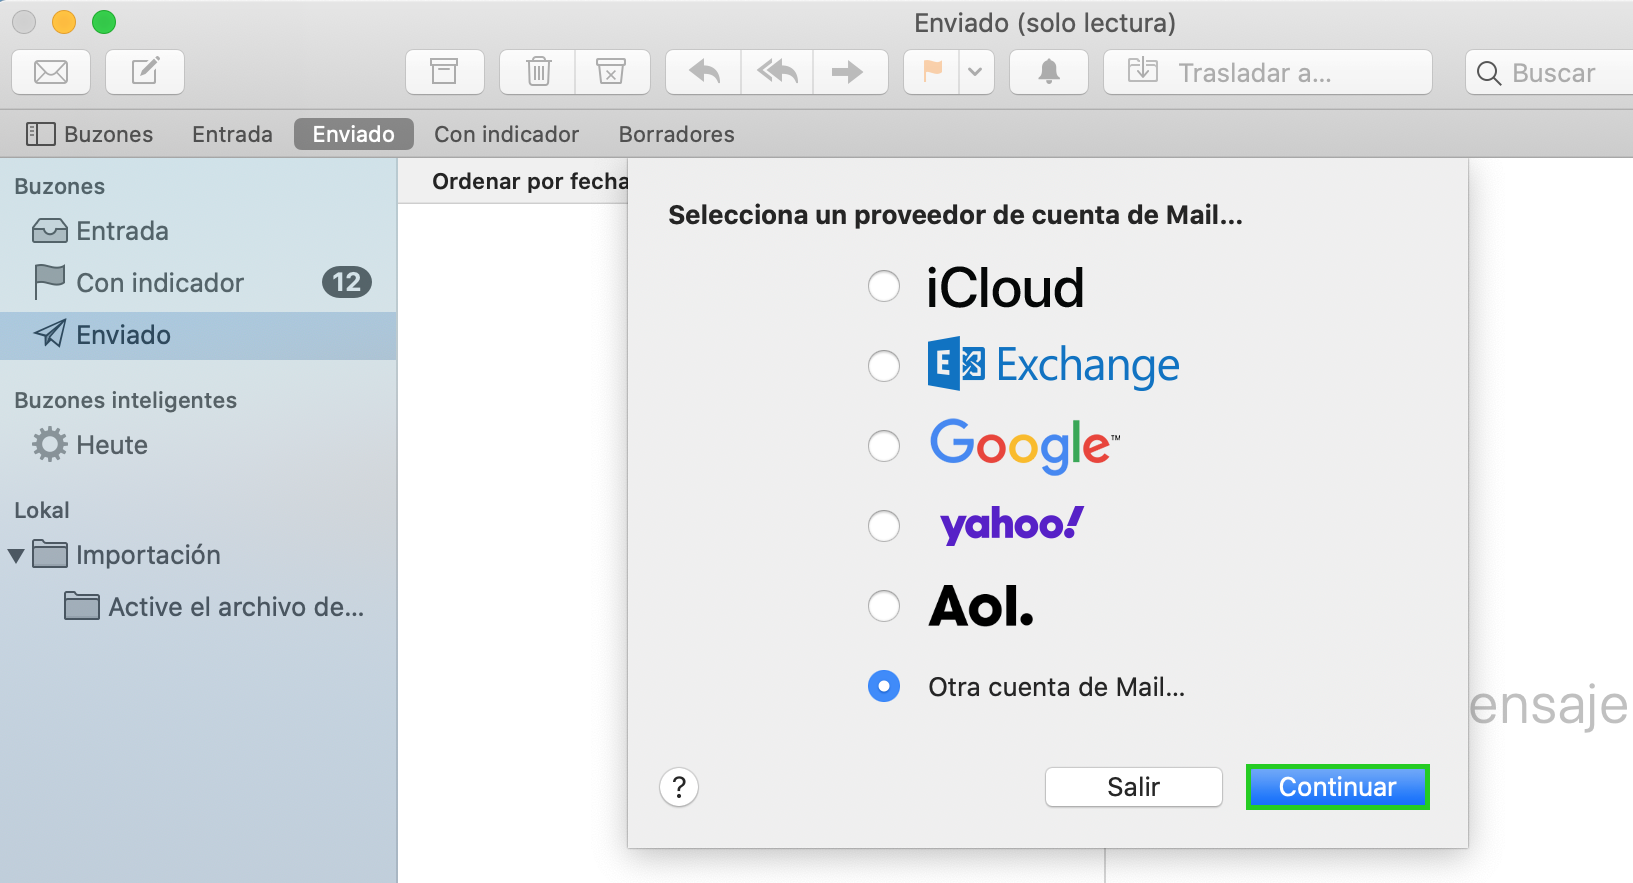Open Entrada in the favorites bar
The height and width of the screenshot is (883, 1633).
point(232,134)
